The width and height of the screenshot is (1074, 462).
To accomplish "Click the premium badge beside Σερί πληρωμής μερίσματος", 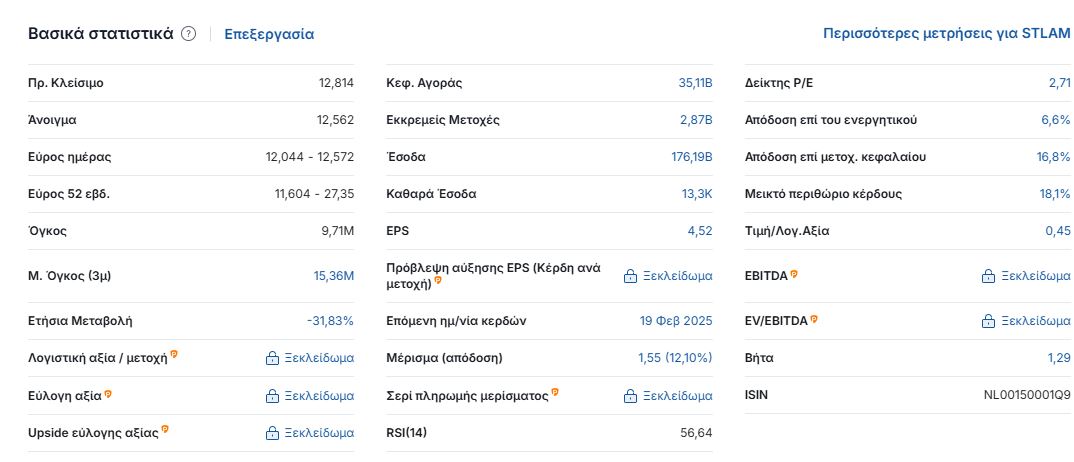I will [x=555, y=392].
